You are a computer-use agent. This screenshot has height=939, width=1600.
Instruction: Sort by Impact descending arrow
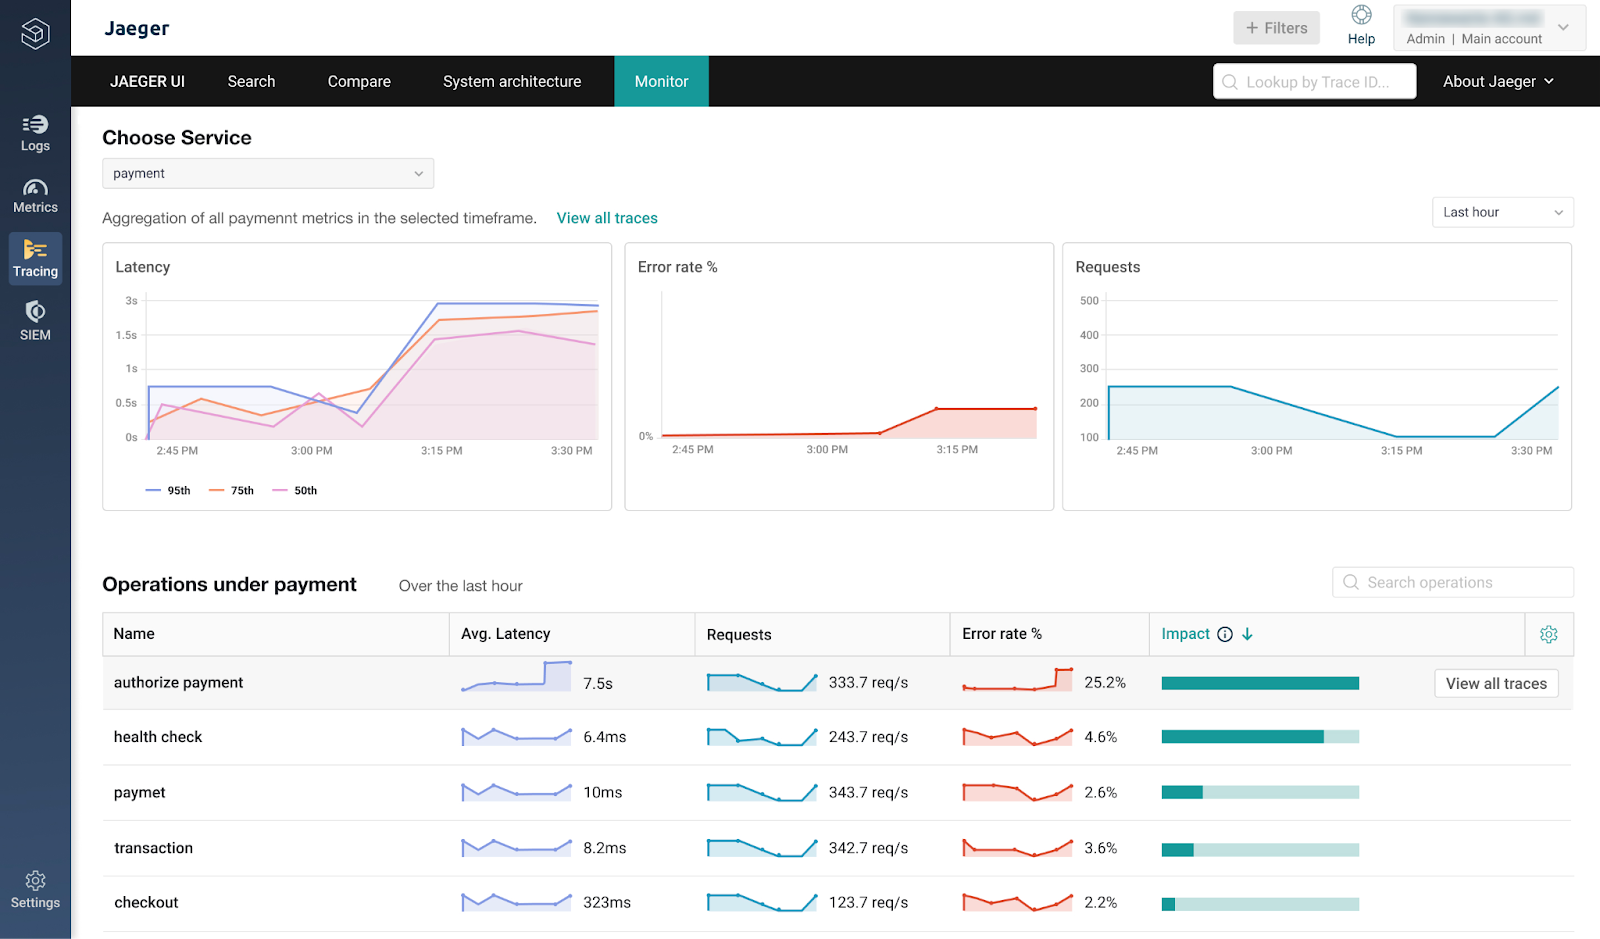tap(1247, 634)
